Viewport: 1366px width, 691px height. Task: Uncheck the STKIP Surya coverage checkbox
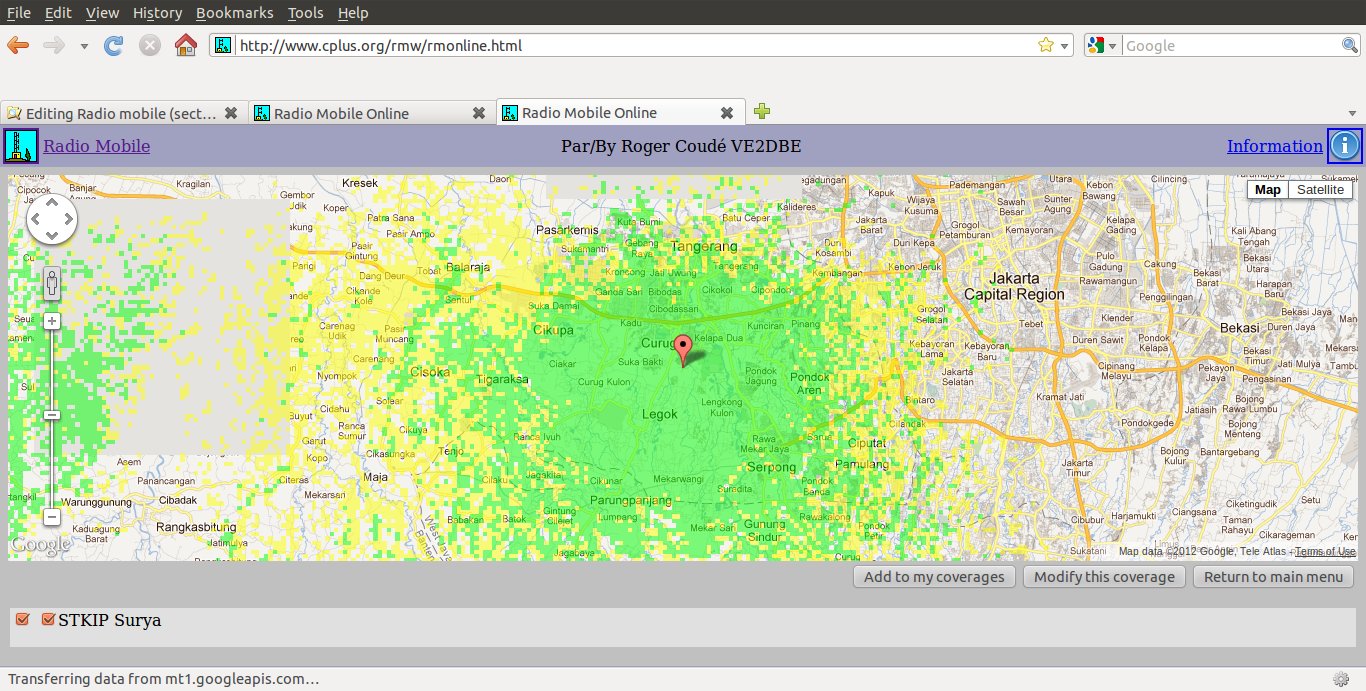tap(47, 620)
